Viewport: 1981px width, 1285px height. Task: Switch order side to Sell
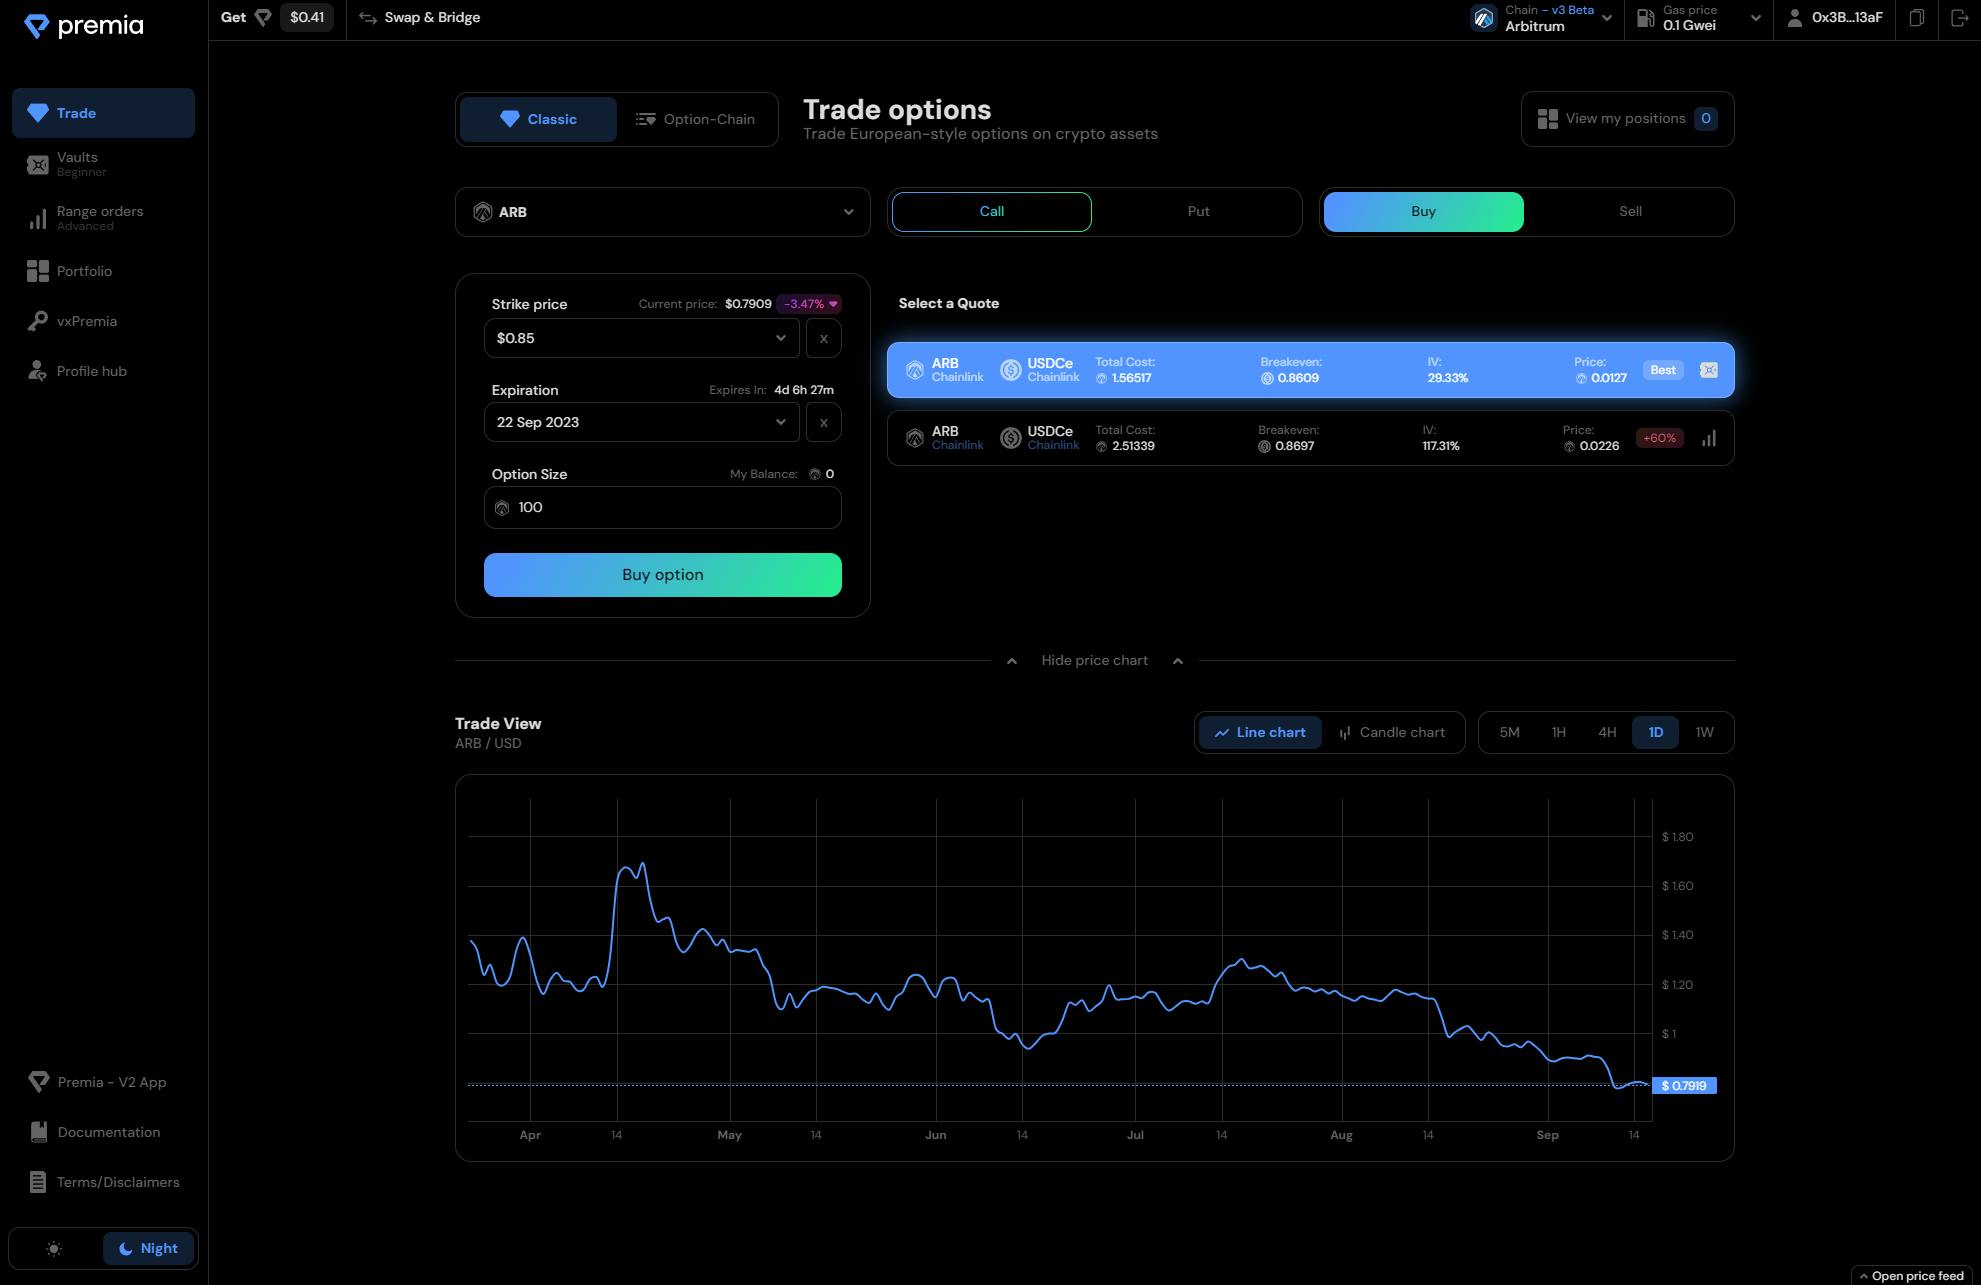tap(1630, 212)
